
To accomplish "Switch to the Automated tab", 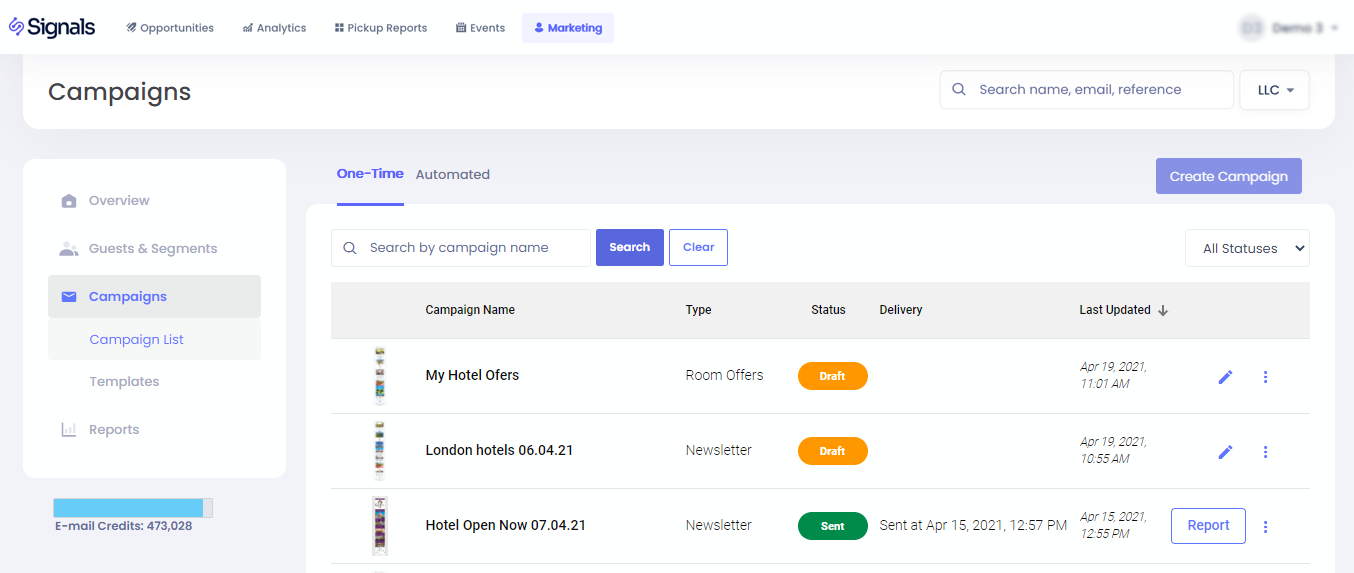I will pyautogui.click(x=452, y=175).
